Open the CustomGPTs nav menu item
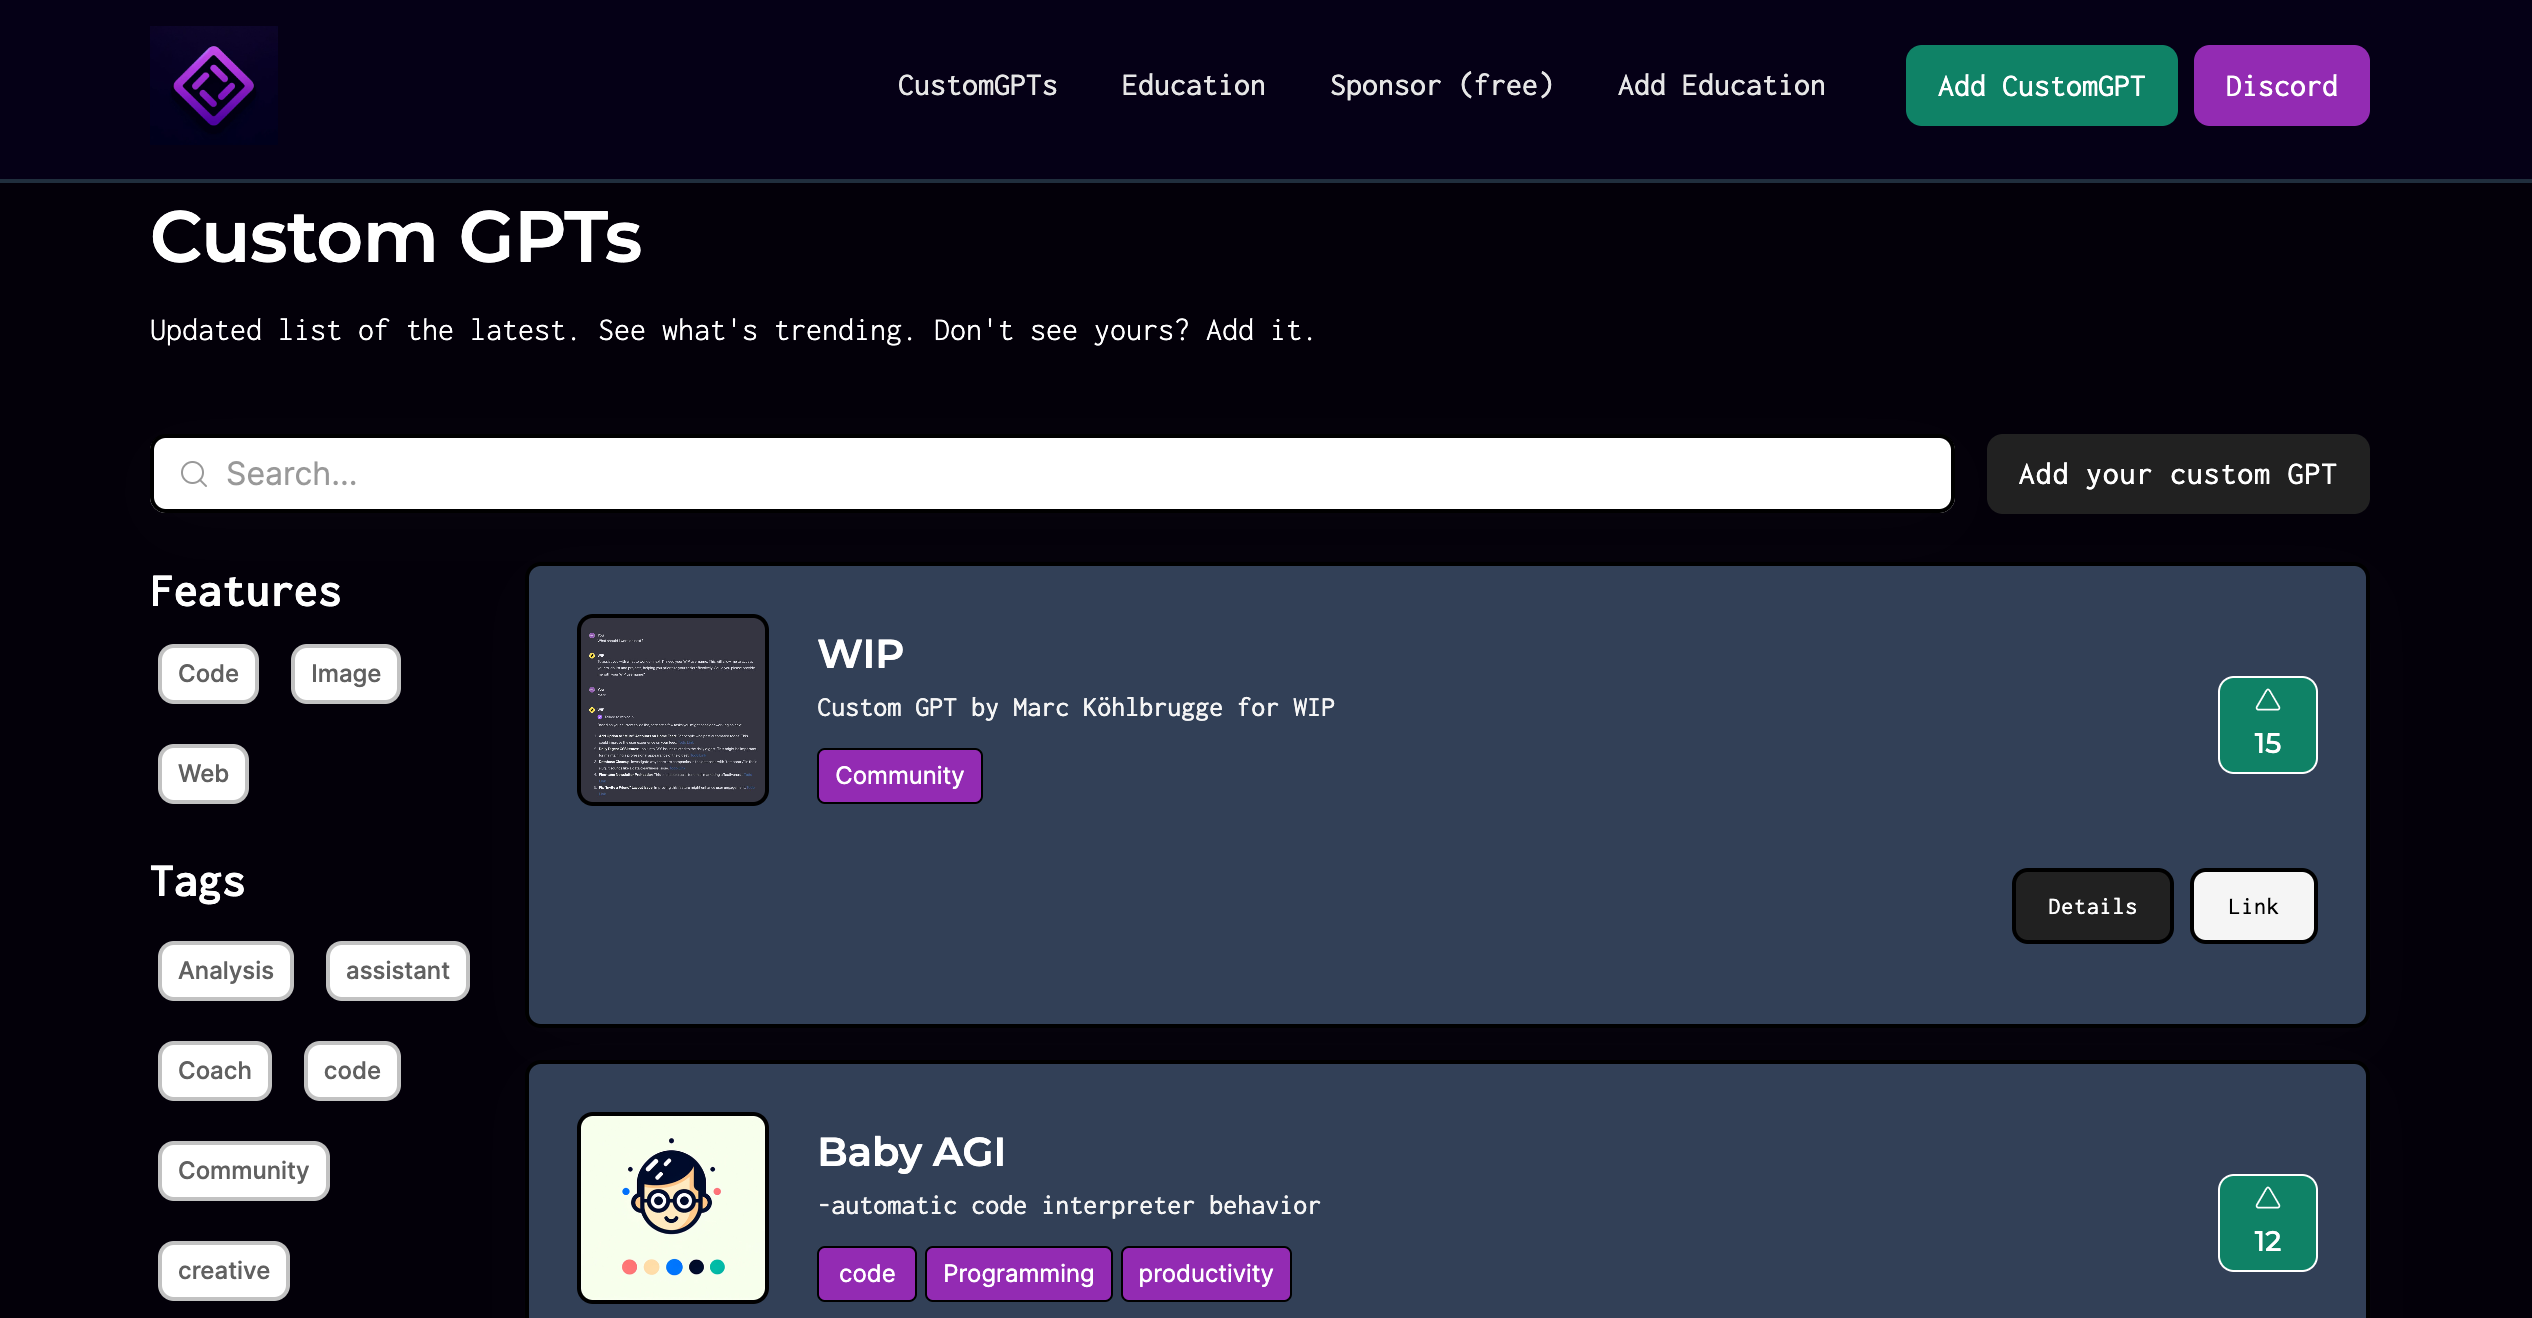The image size is (2532, 1318). [977, 86]
